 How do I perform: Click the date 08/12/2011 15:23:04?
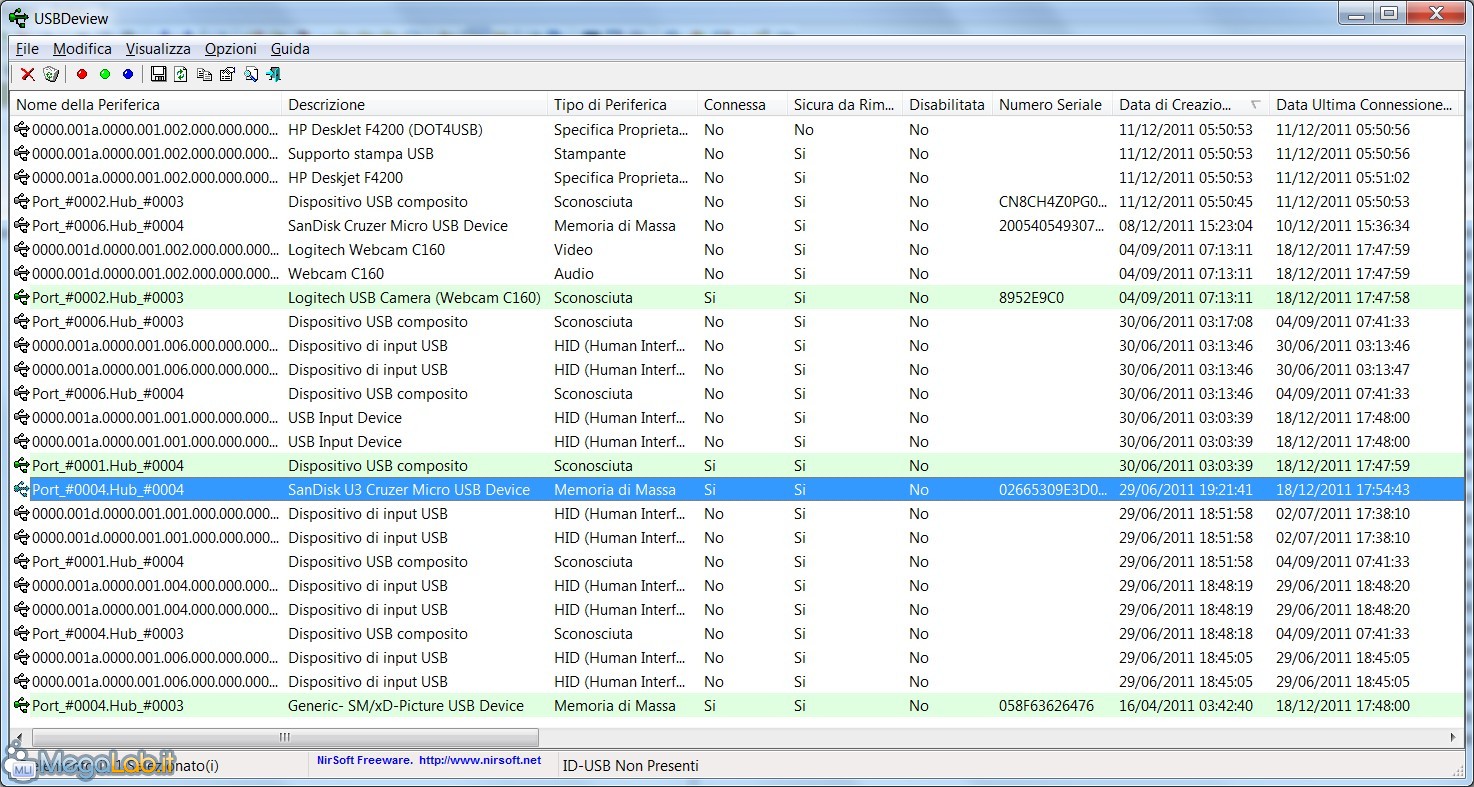point(1186,225)
